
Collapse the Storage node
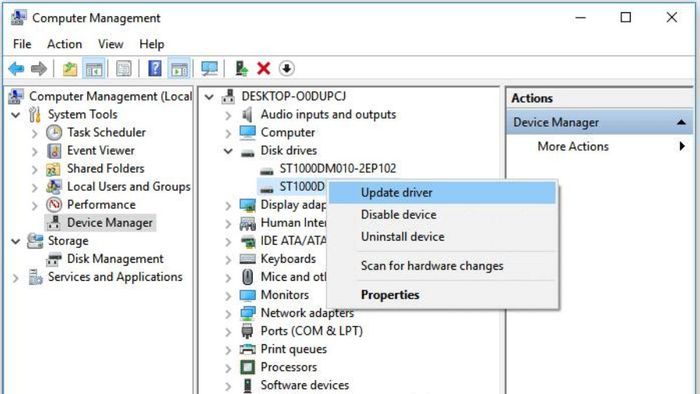[16, 241]
